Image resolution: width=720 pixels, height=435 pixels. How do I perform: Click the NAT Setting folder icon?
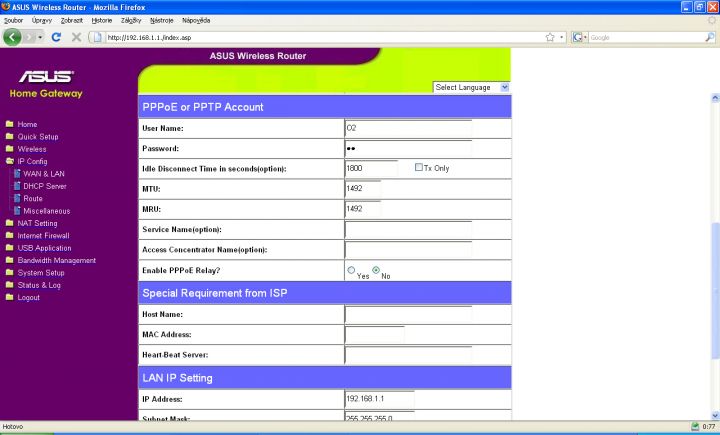tap(9, 223)
